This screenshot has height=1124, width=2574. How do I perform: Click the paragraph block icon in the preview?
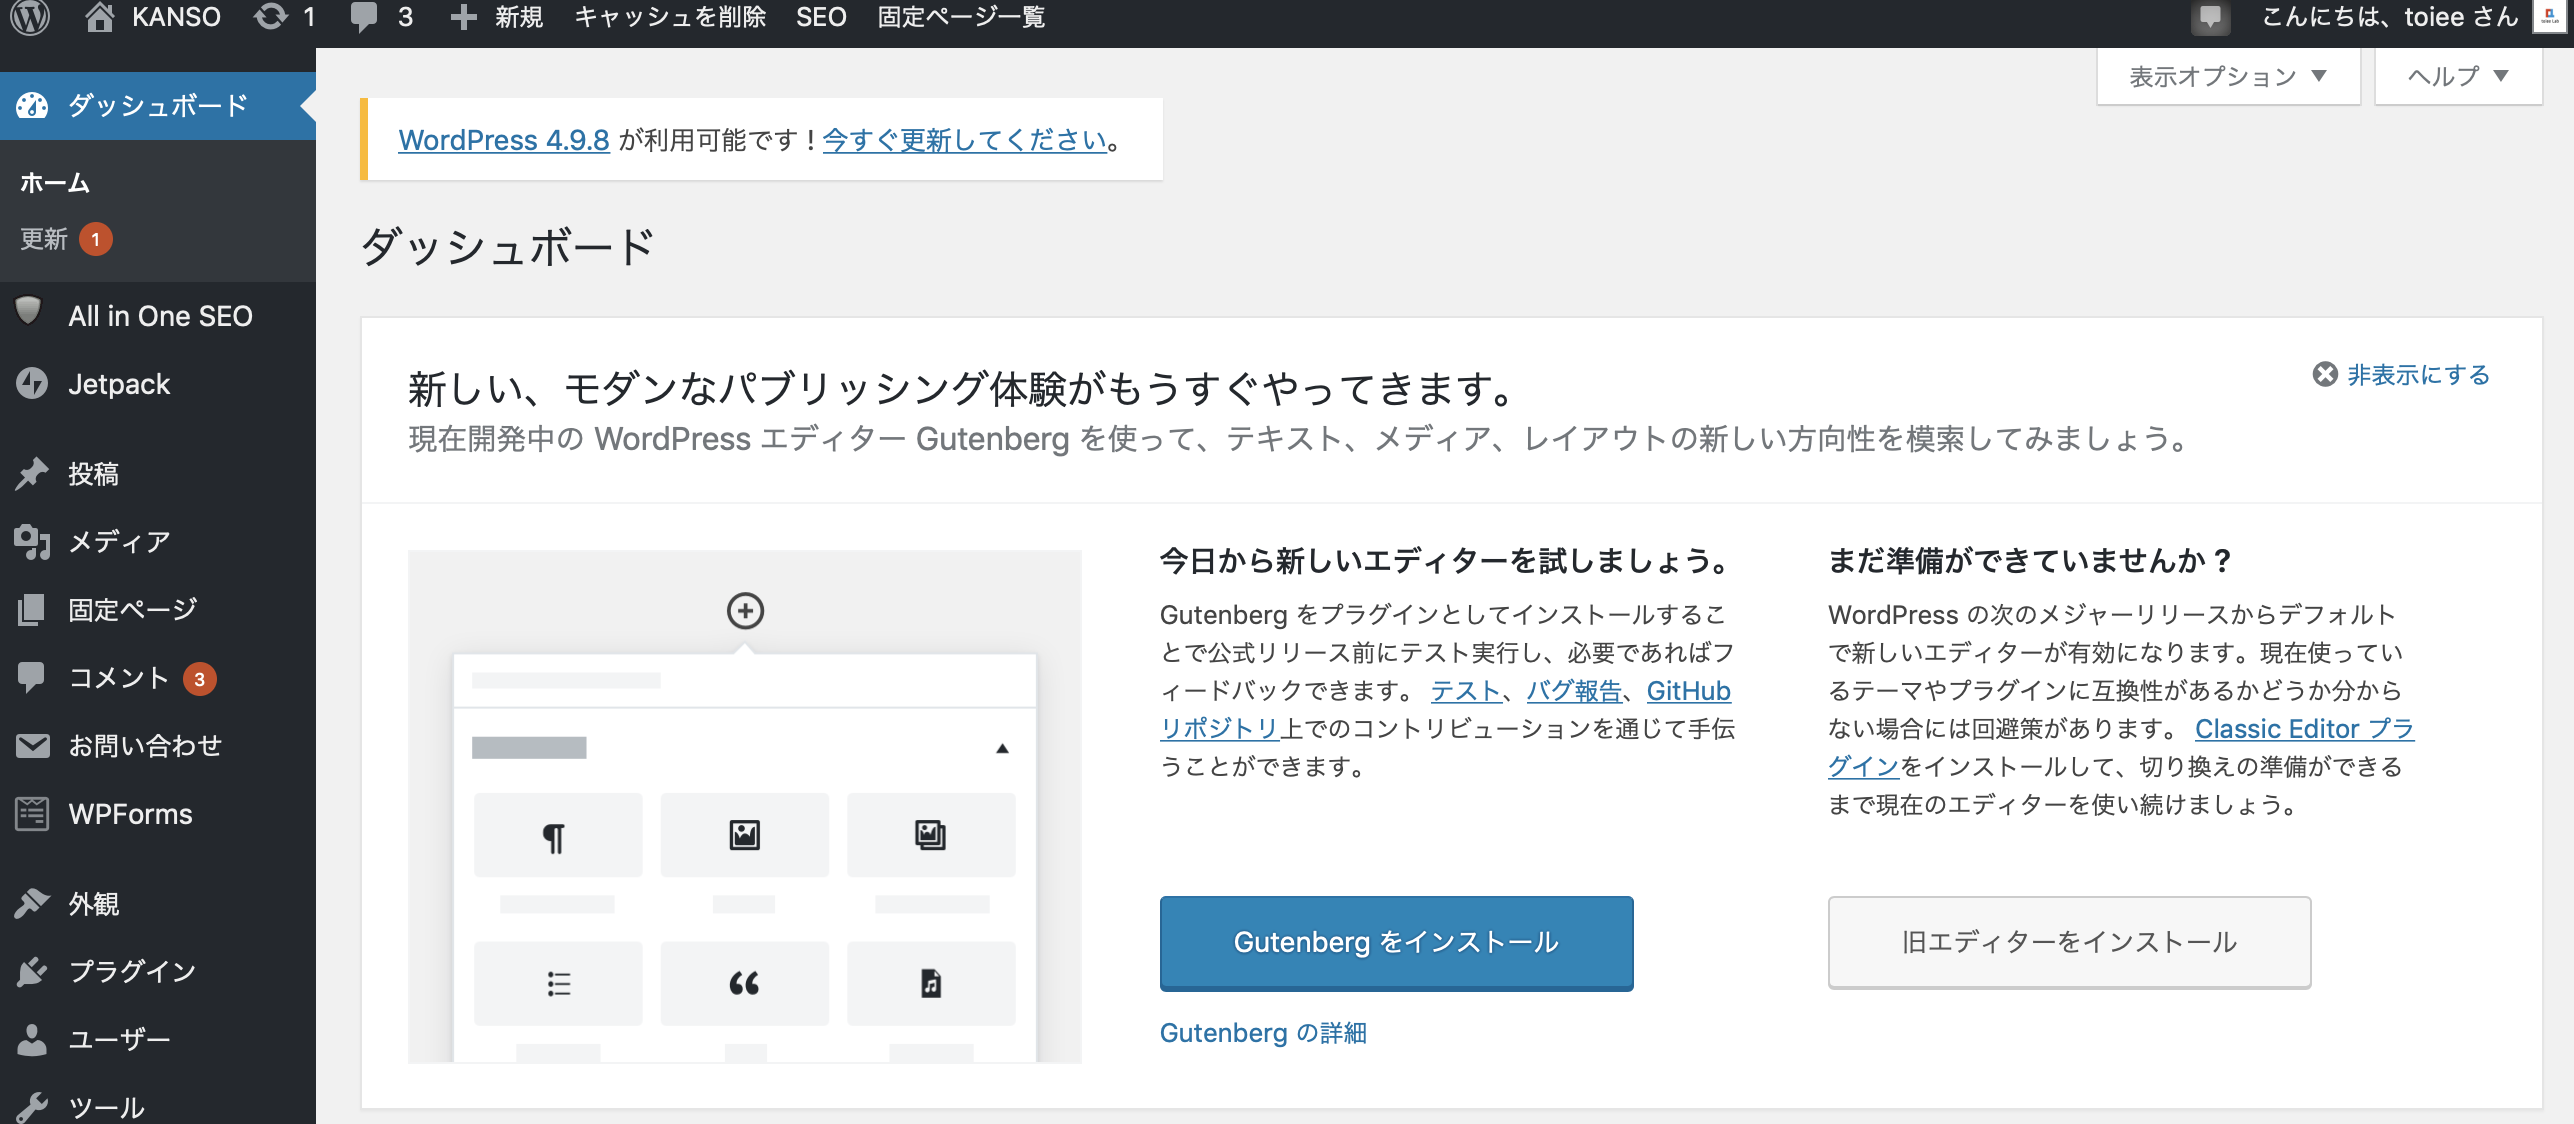pos(553,837)
